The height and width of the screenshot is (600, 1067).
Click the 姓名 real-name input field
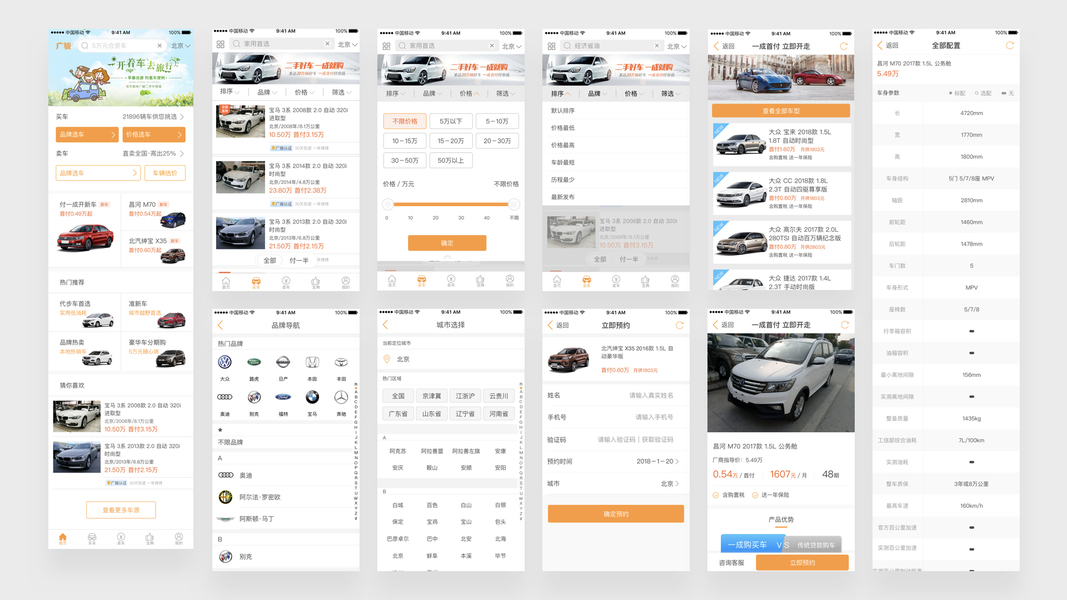[x=616, y=395]
